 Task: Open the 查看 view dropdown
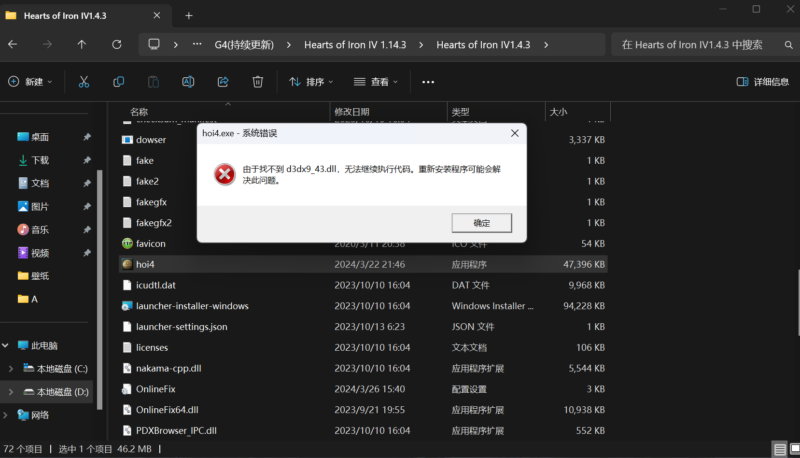point(376,82)
